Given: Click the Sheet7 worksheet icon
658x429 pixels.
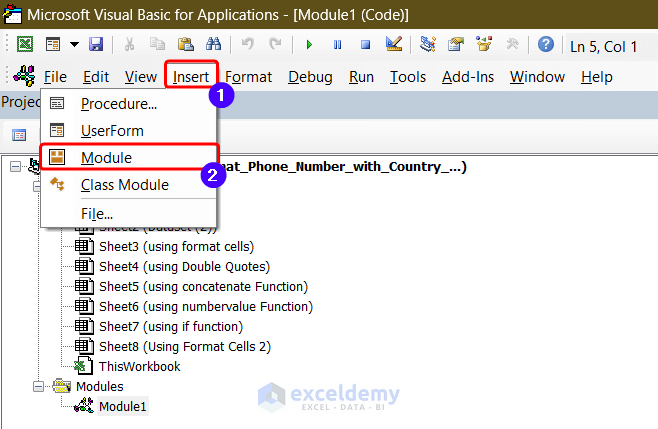Looking at the screenshot, I should tap(84, 327).
